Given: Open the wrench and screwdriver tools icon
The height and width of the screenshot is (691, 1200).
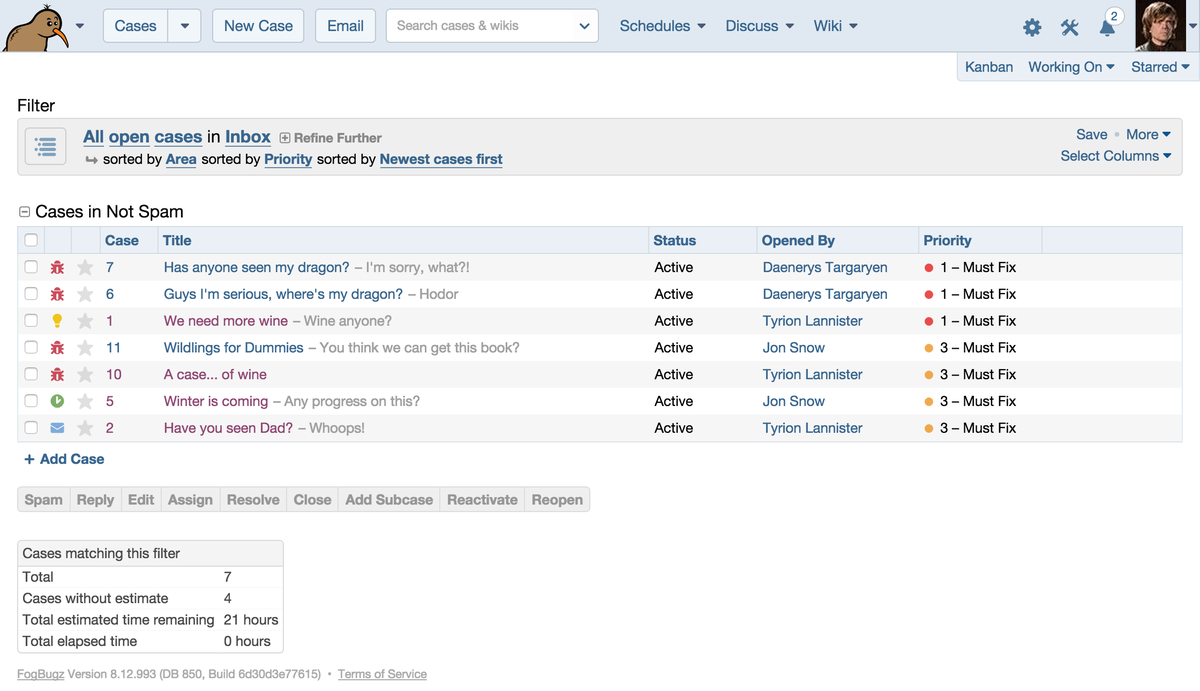Looking at the screenshot, I should (1070, 27).
